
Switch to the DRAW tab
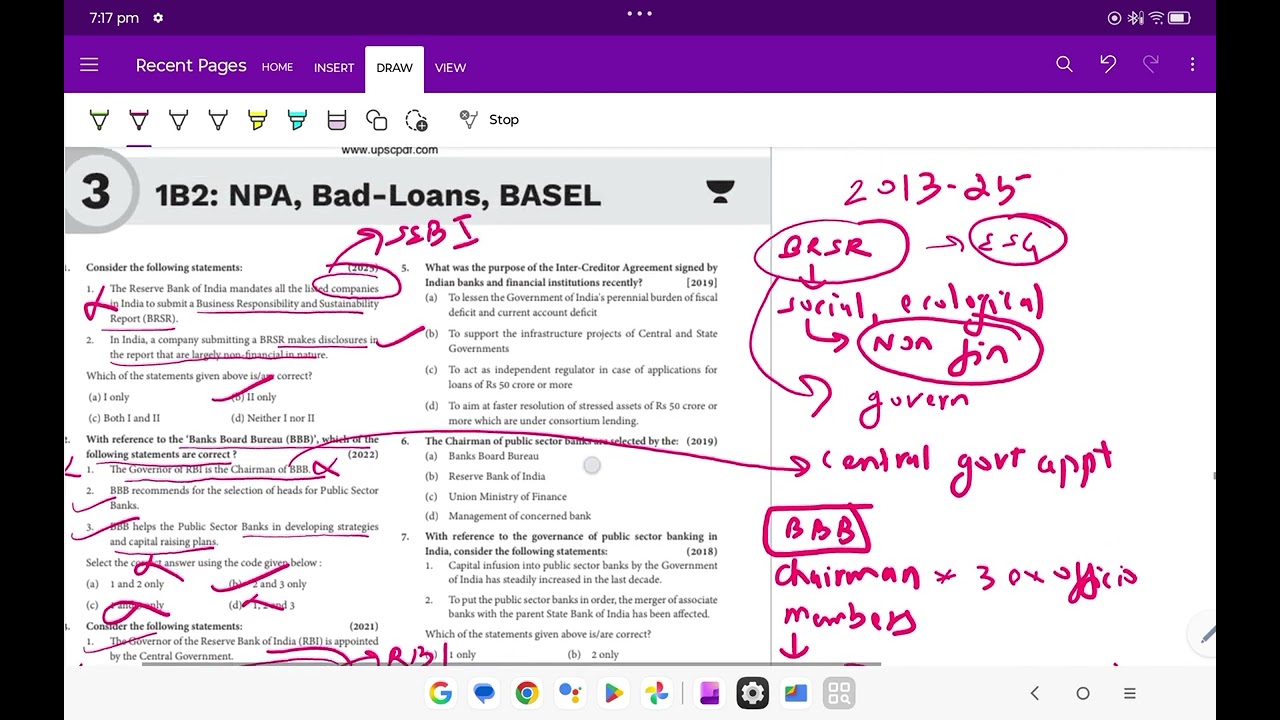pyautogui.click(x=394, y=67)
